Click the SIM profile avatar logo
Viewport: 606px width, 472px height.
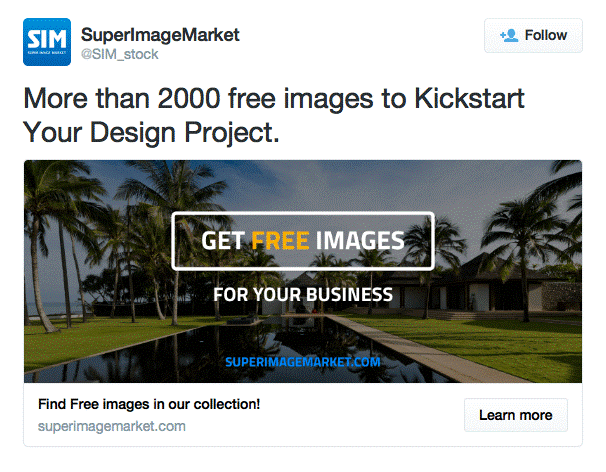click(x=47, y=43)
